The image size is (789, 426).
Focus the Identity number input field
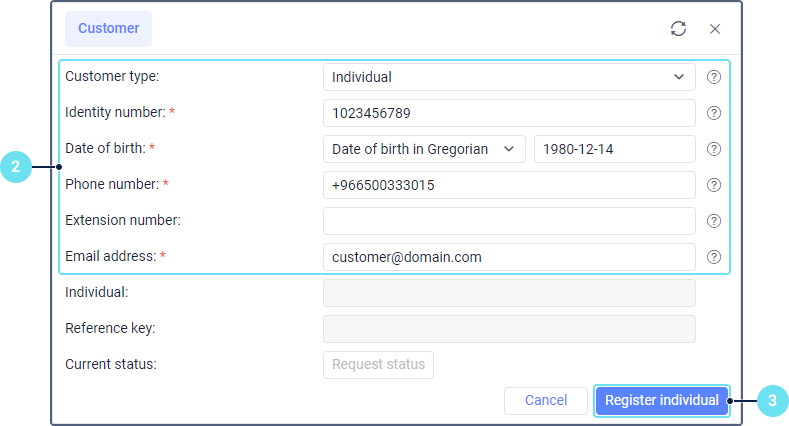(509, 113)
